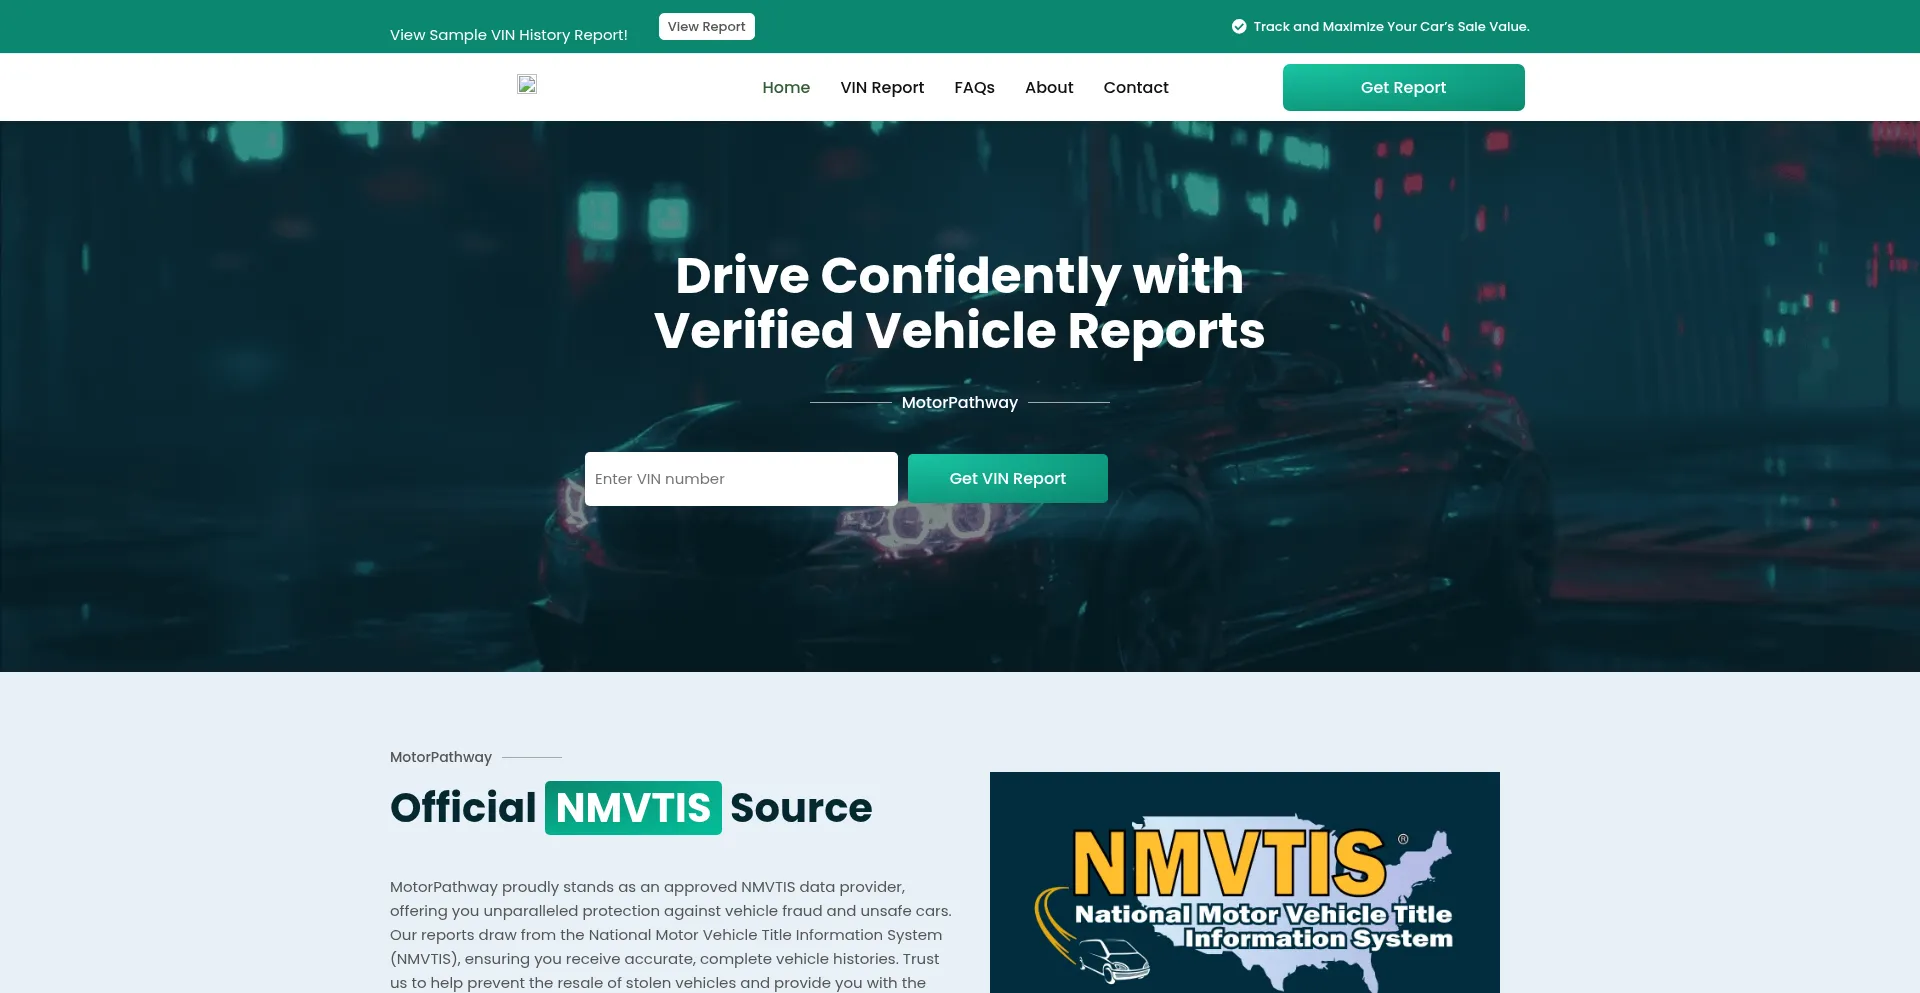Open the Home menu item

tap(786, 88)
